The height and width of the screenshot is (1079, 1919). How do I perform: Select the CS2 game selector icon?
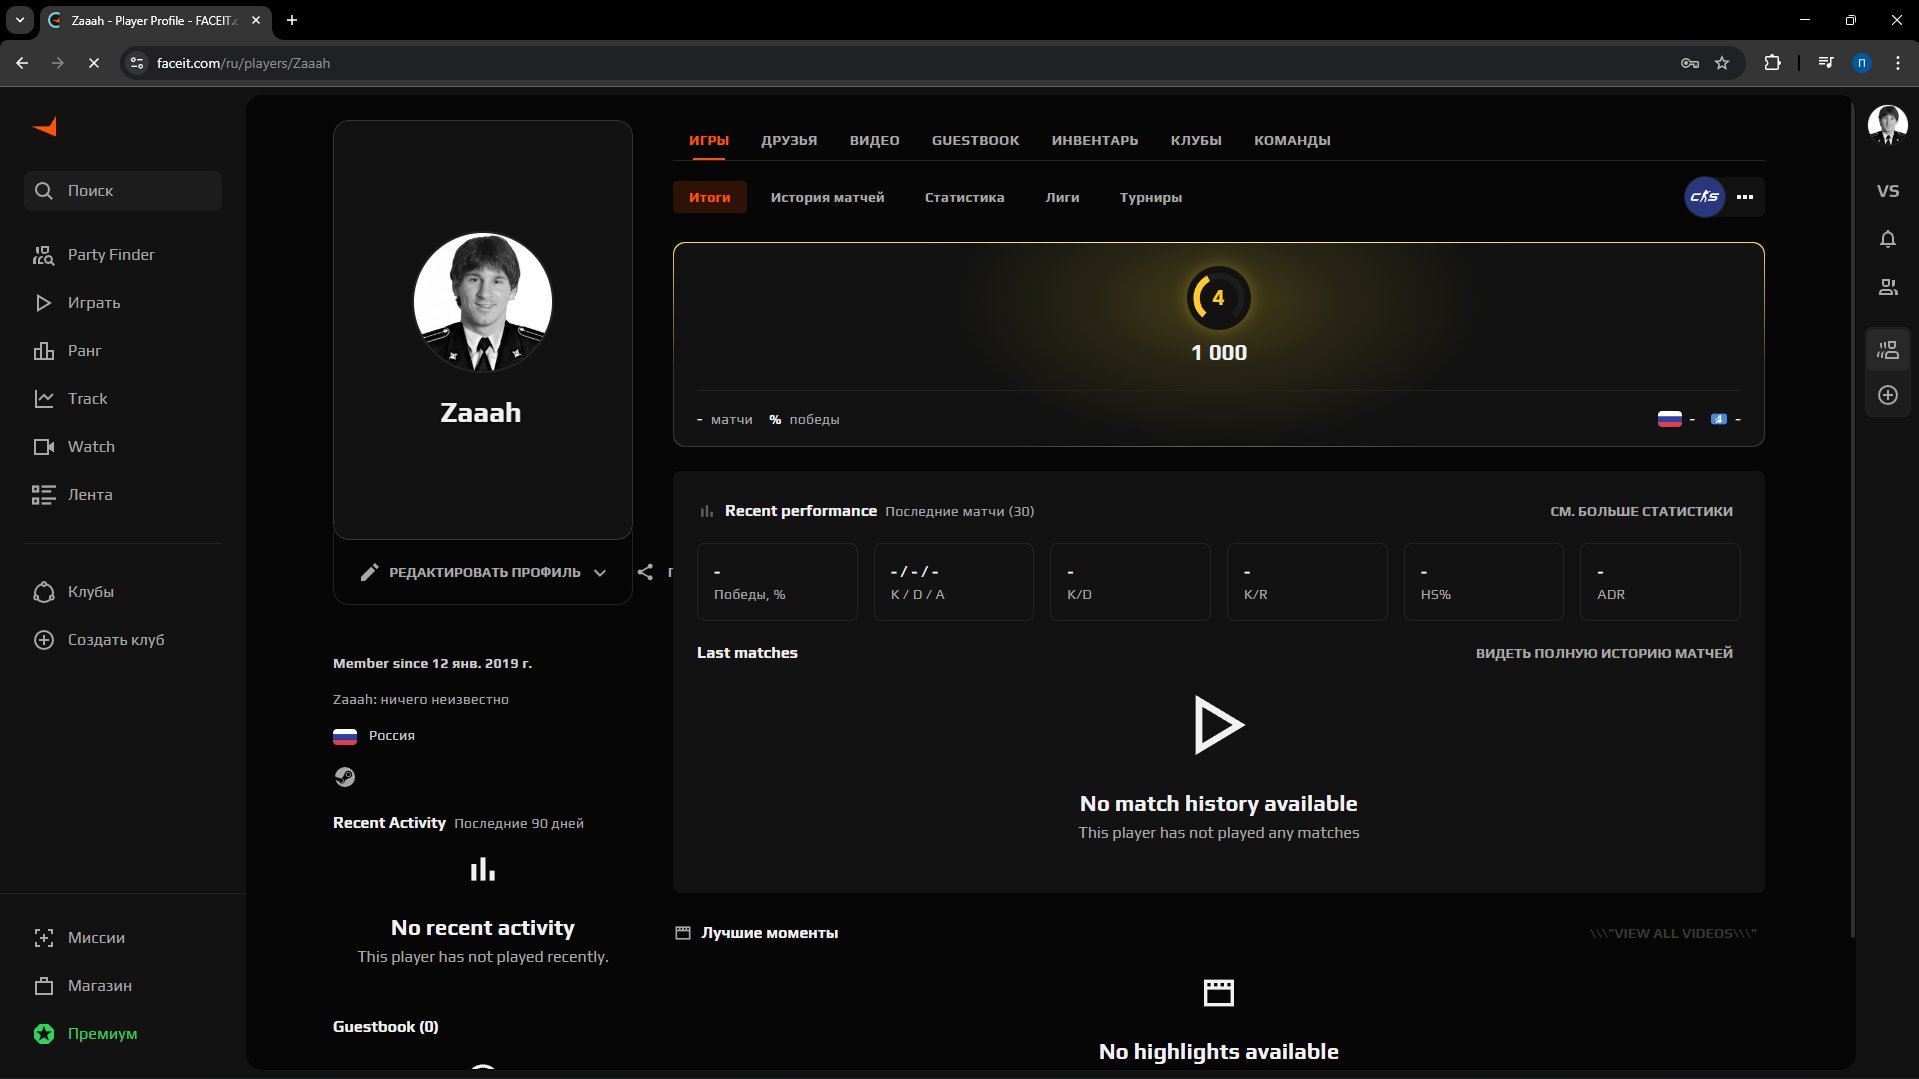click(1704, 197)
